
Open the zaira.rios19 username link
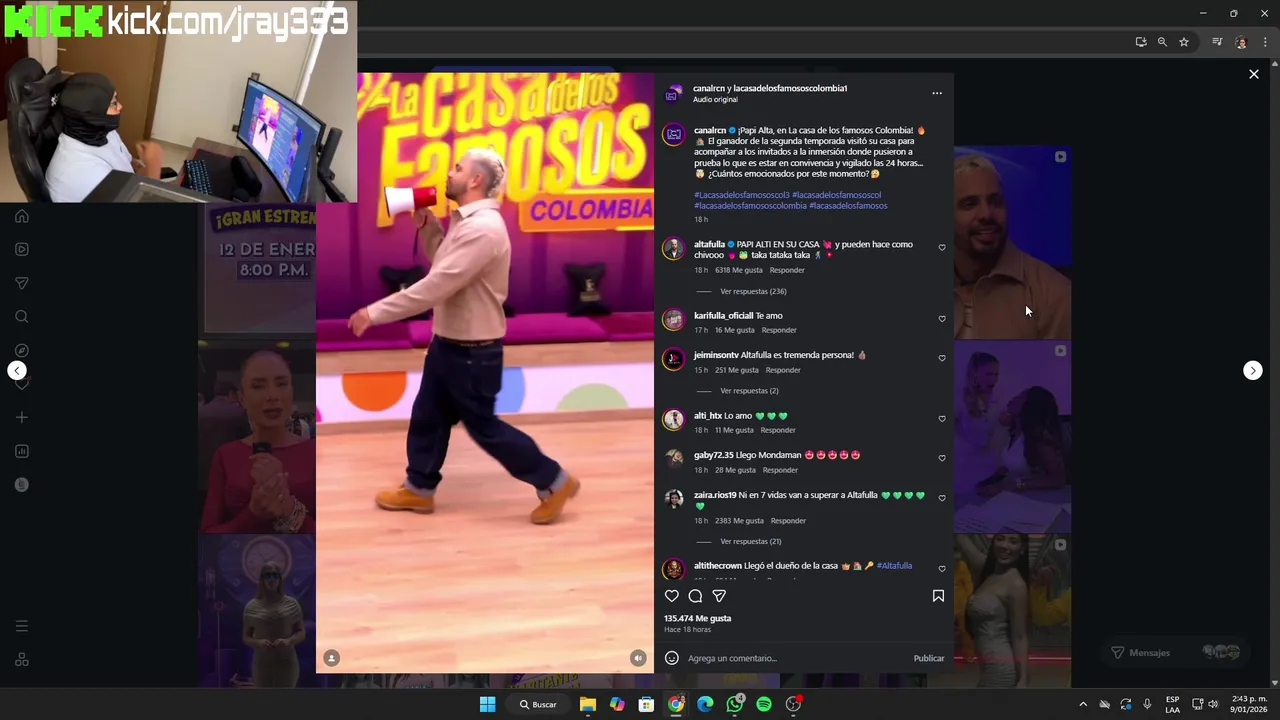click(715, 495)
